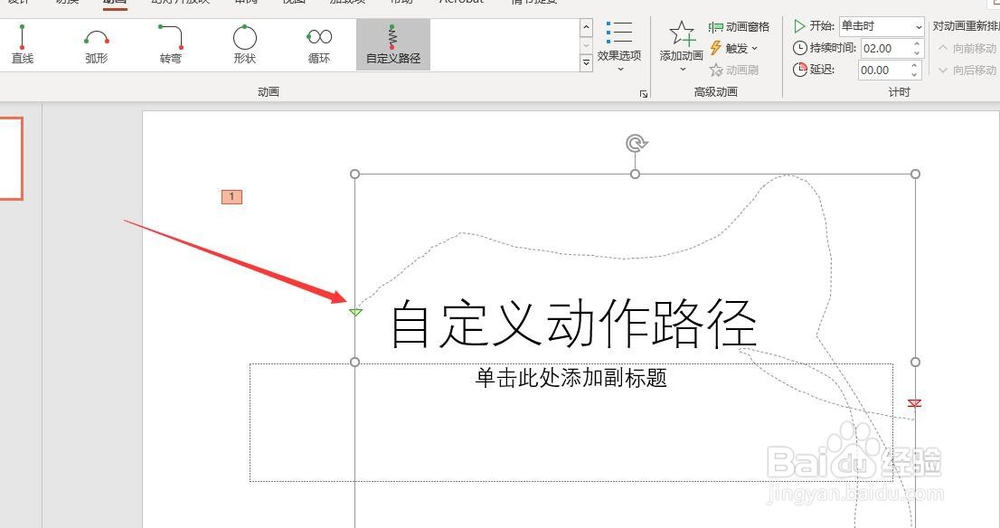Click the 延迟 delay field 00.00
This screenshot has height=528, width=1000.
pos(883,70)
